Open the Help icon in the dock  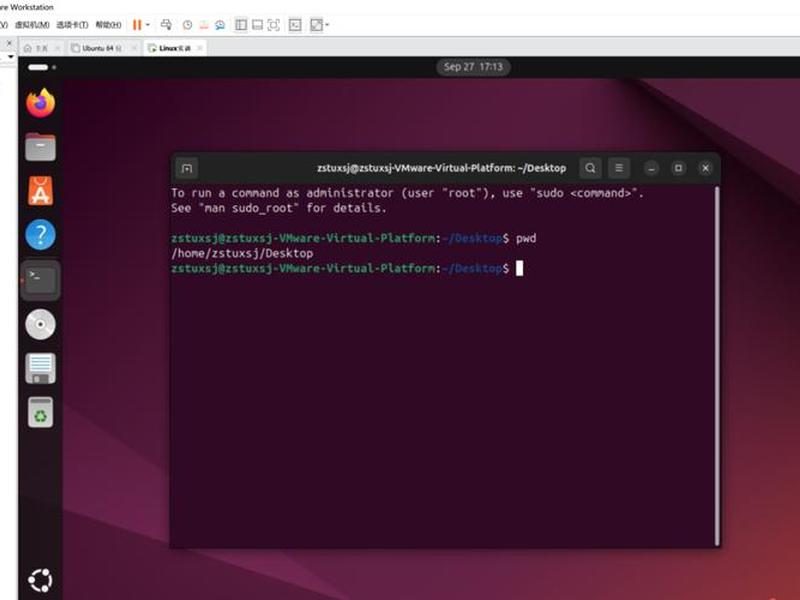coord(40,235)
